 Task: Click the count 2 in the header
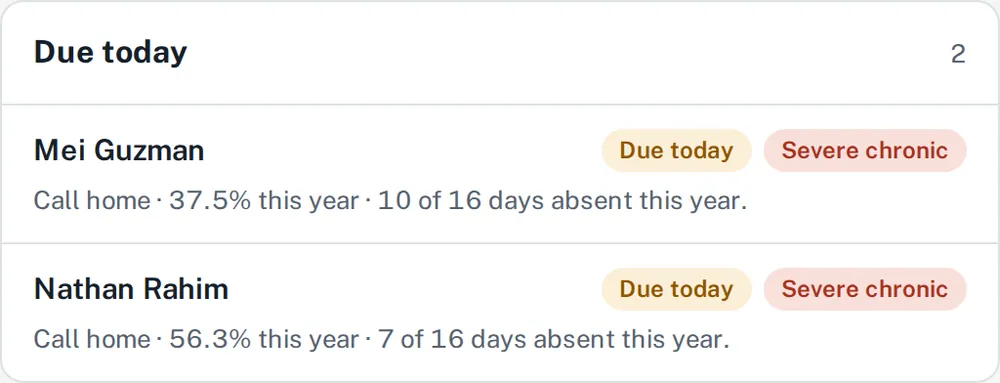point(958,55)
